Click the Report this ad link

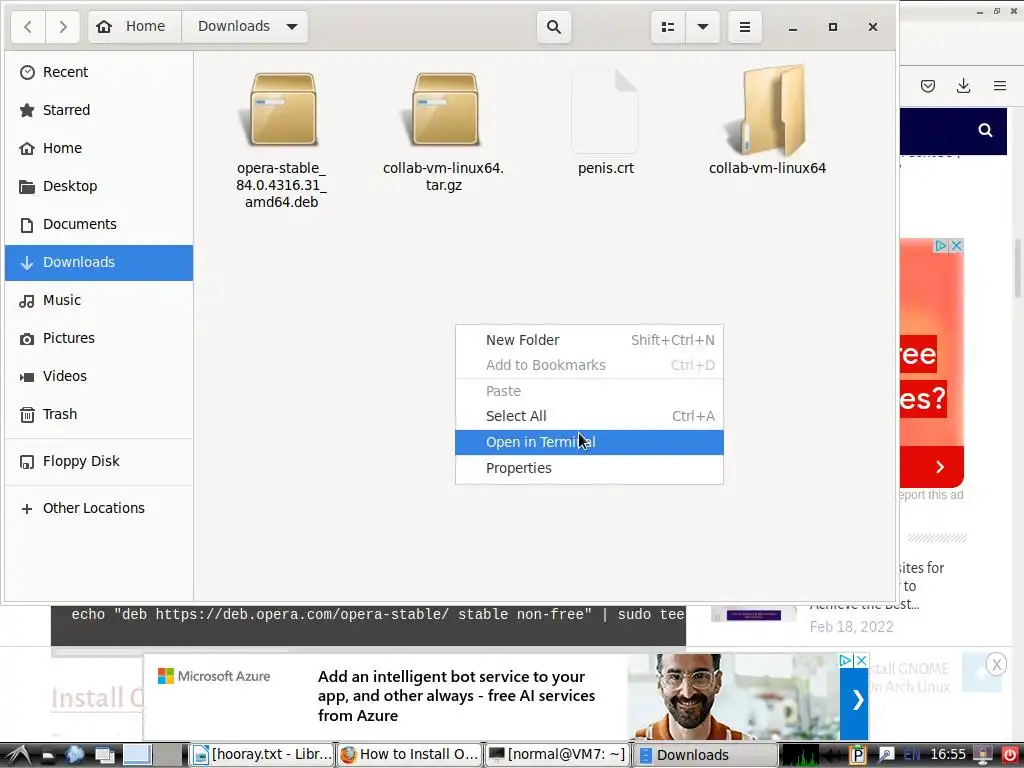click(x=931, y=495)
